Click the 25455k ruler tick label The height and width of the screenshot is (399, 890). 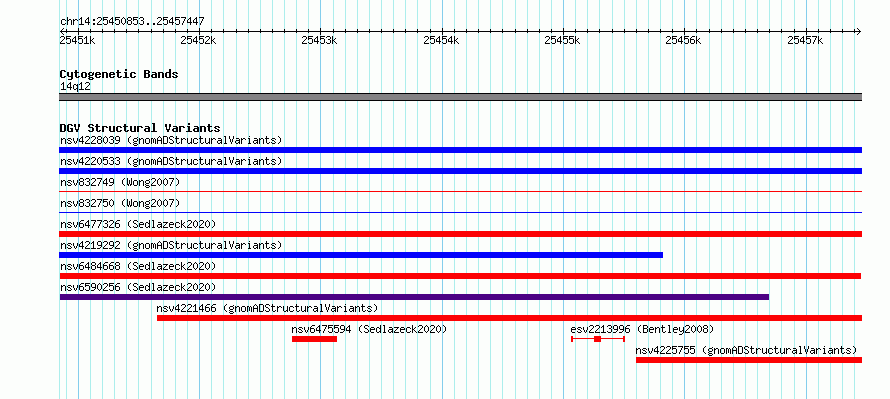562,40
